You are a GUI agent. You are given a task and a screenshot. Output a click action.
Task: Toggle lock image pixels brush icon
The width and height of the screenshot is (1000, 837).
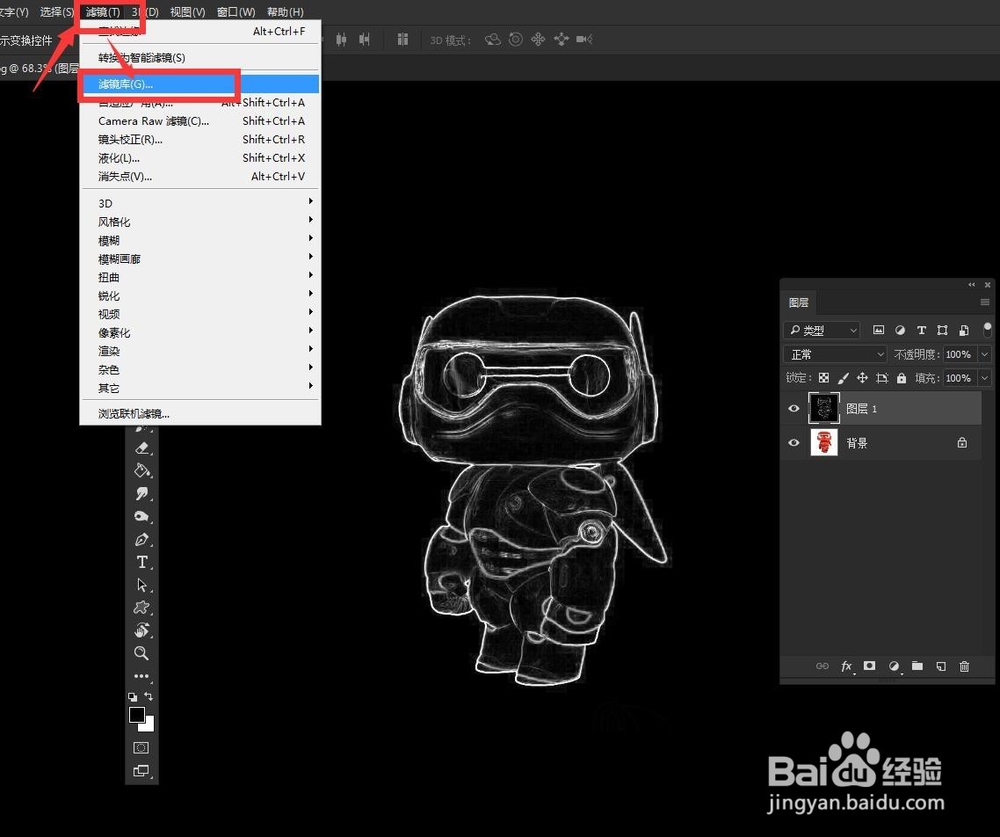tap(843, 378)
